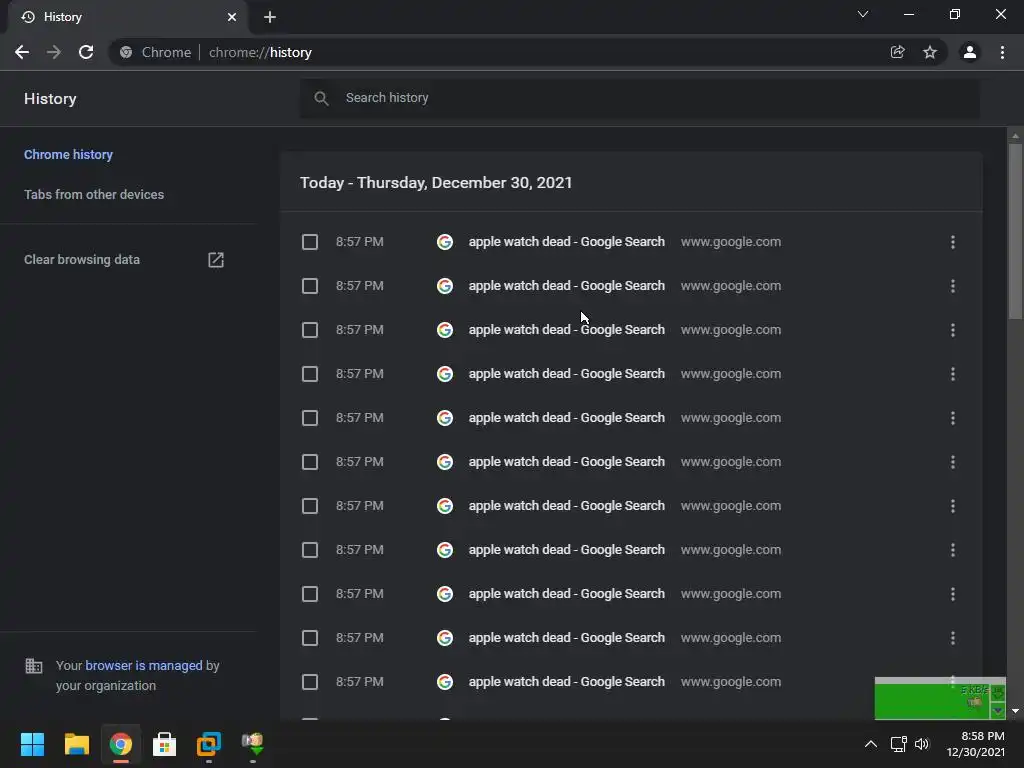Screen dimensions: 1024x768
Task: Switch to Tabs from other devices
Action: pyautogui.click(x=94, y=195)
